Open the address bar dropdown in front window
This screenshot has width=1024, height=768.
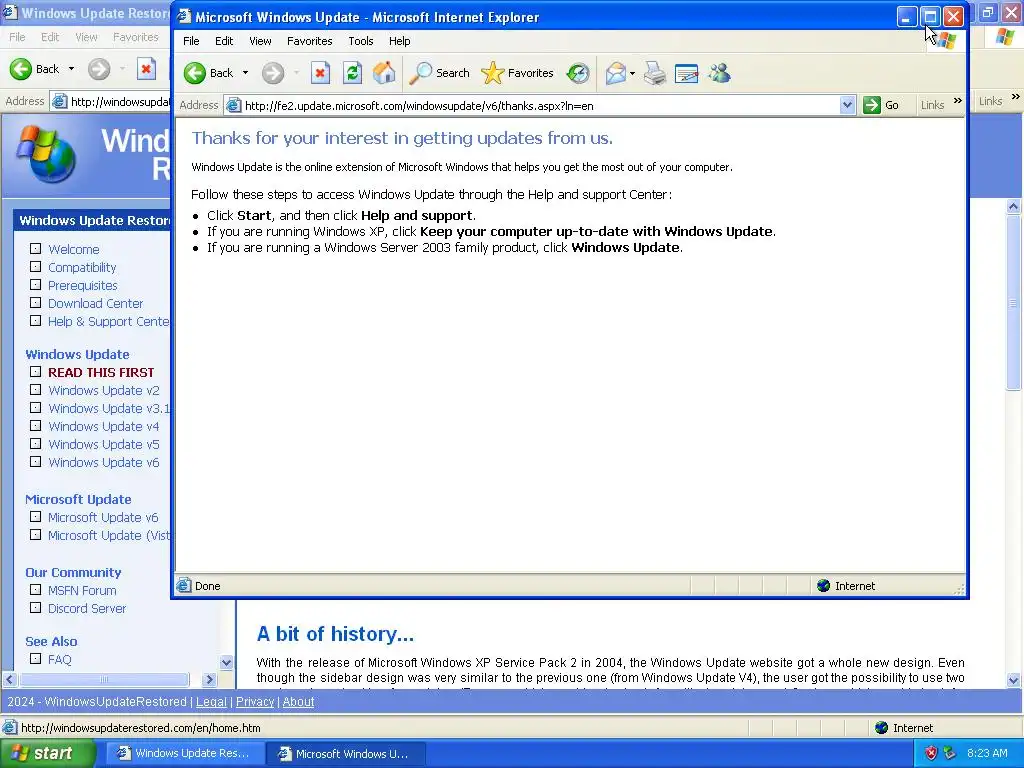[x=847, y=105]
